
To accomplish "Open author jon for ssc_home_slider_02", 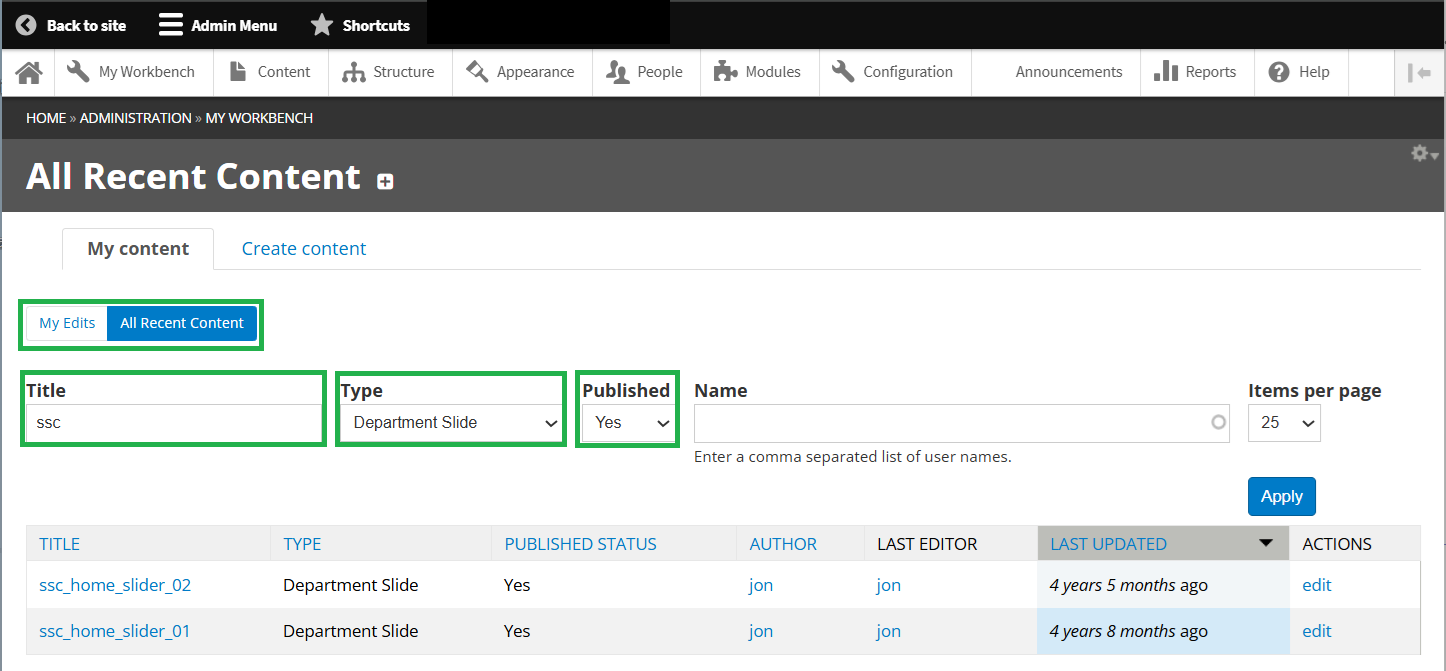I will (761, 585).
